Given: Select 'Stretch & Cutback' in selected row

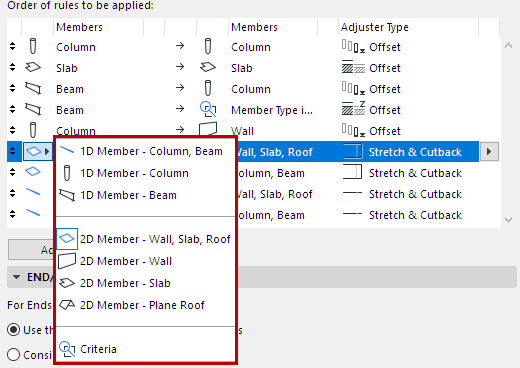Looking at the screenshot, I should click(415, 152).
